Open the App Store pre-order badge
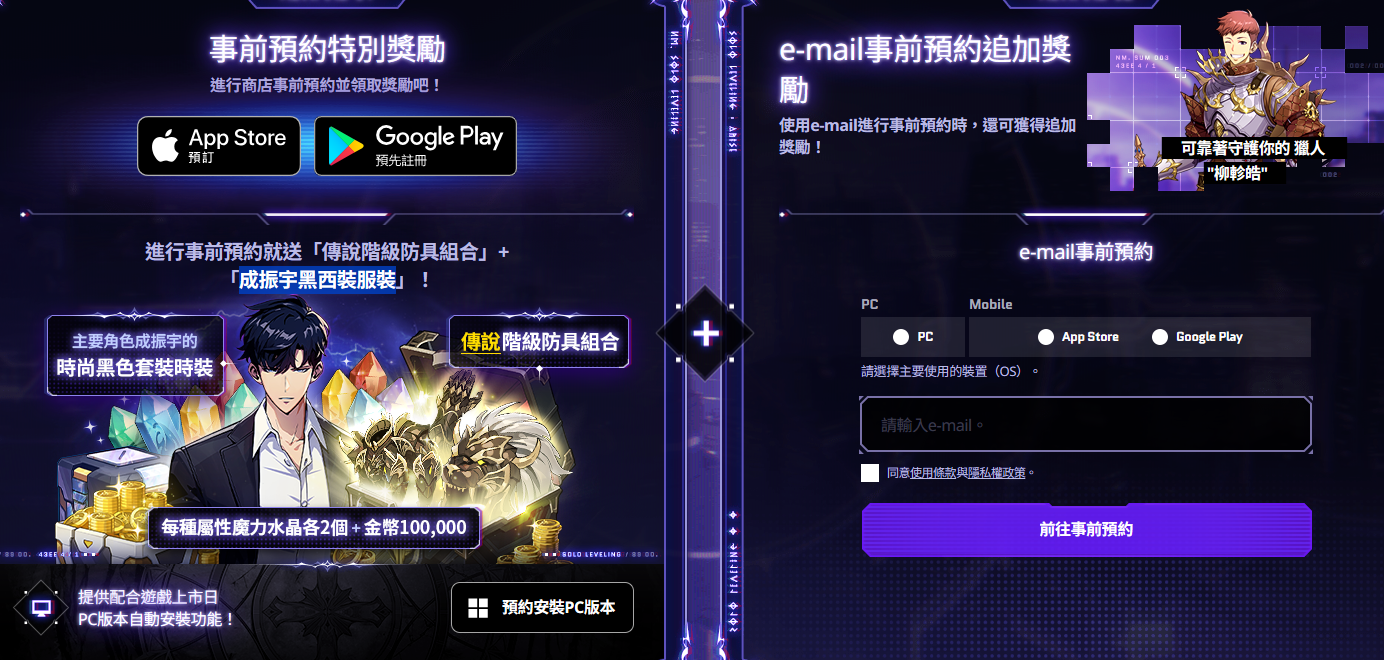Viewport: 1384px width, 660px height. pyautogui.click(x=219, y=146)
